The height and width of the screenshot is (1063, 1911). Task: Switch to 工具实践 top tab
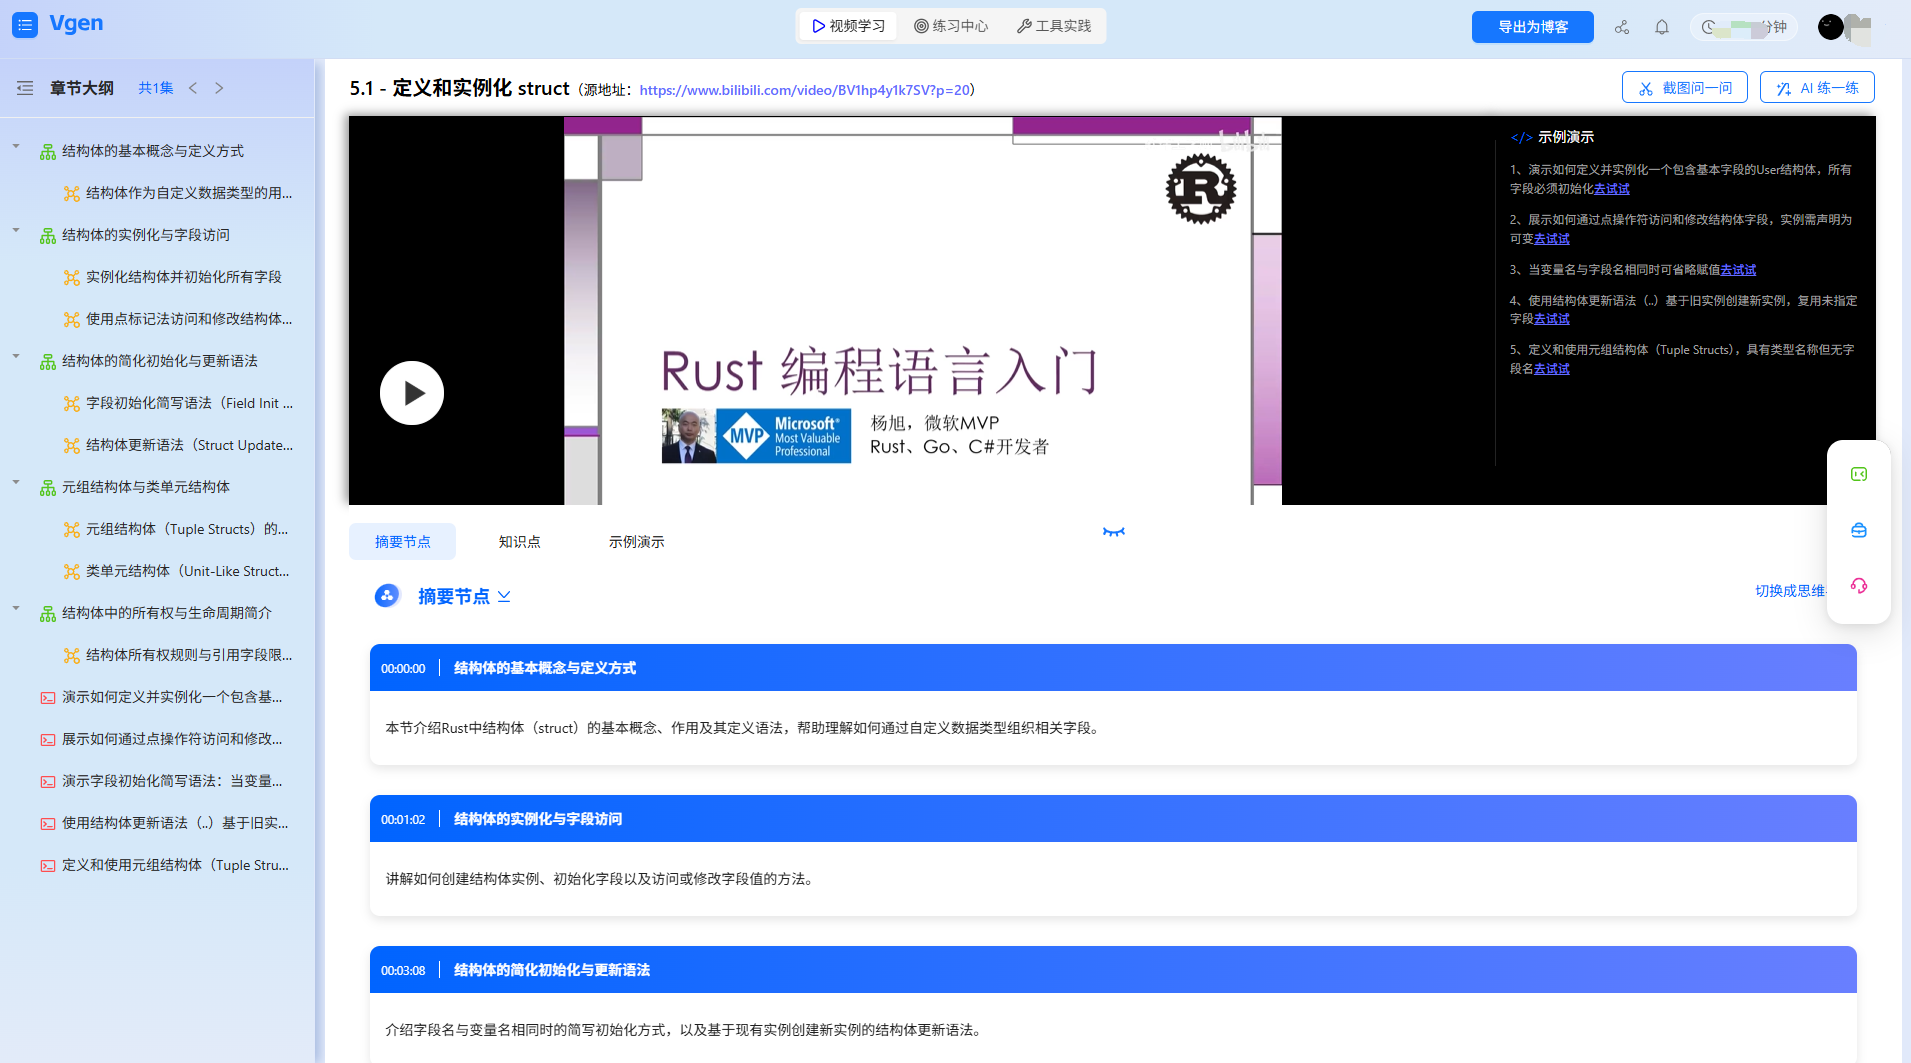click(x=1054, y=26)
